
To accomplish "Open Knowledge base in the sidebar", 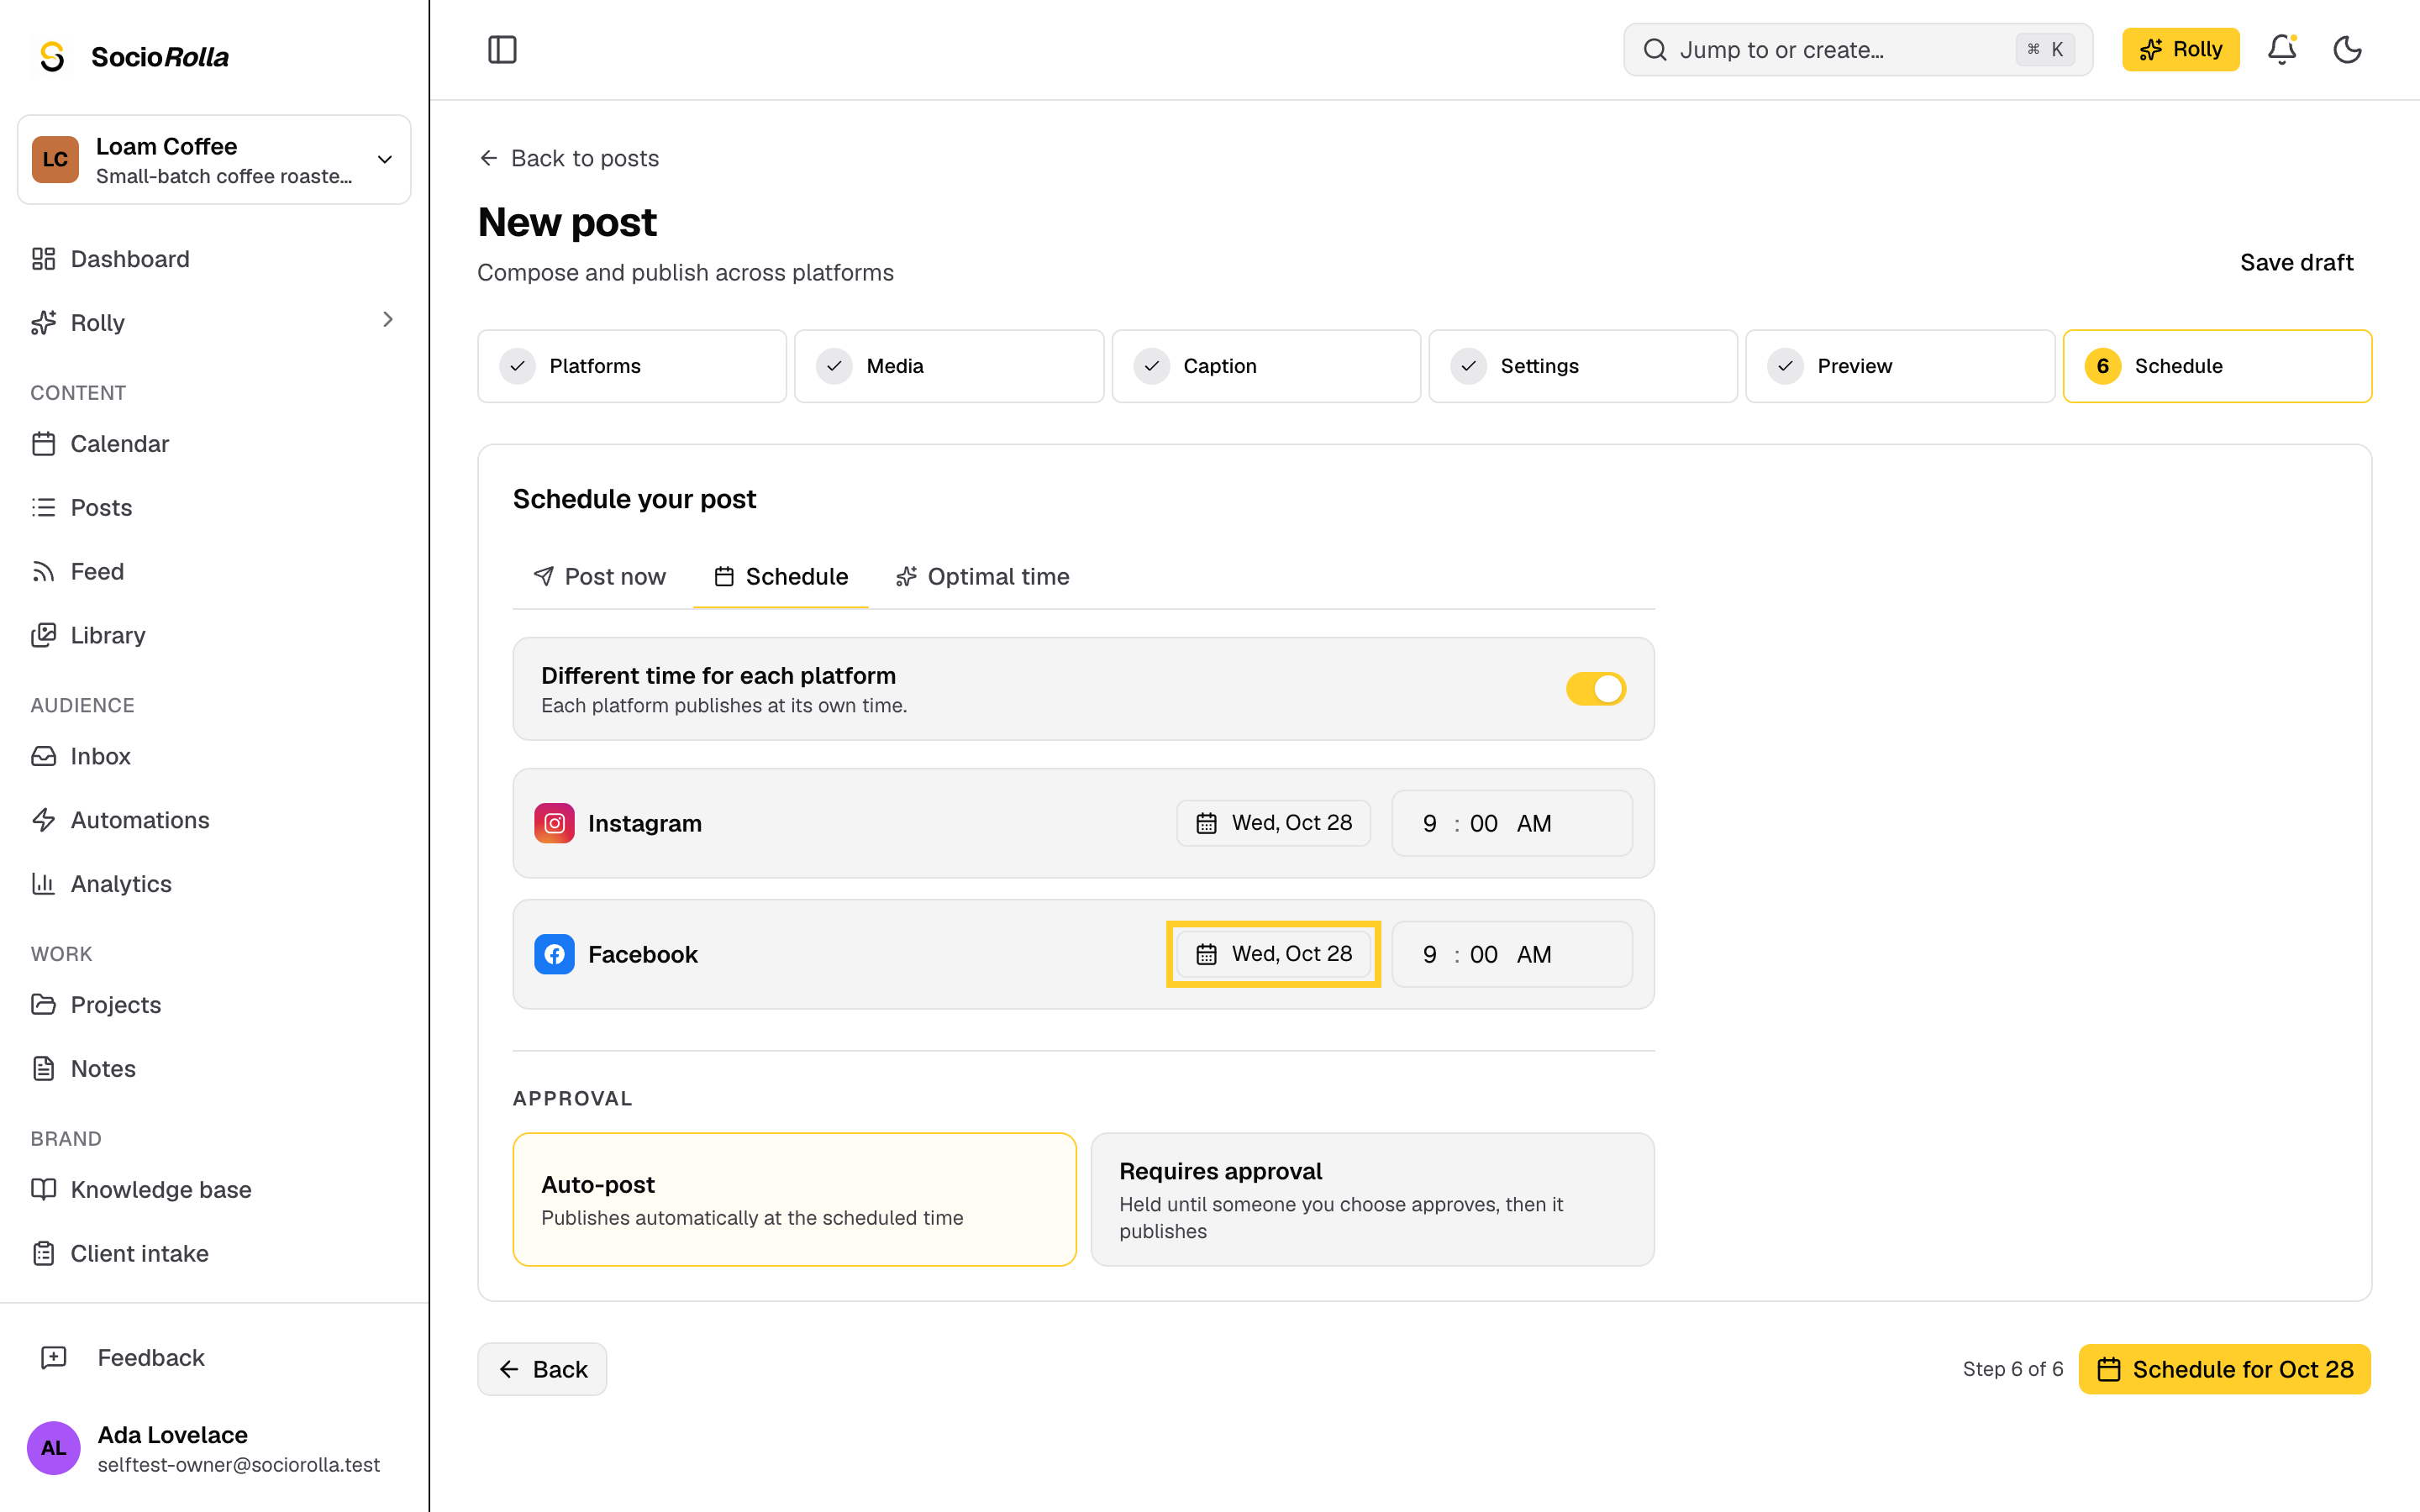I will click(214, 1189).
